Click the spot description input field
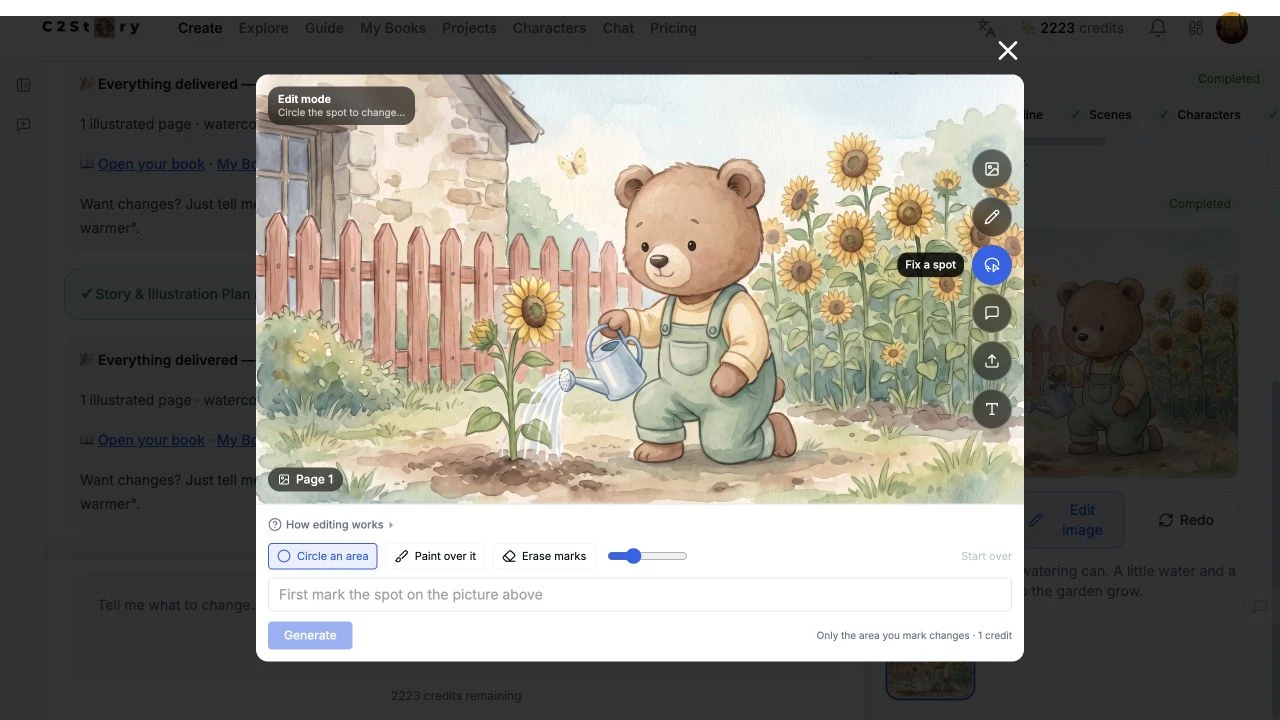This screenshot has width=1280, height=720. click(640, 594)
